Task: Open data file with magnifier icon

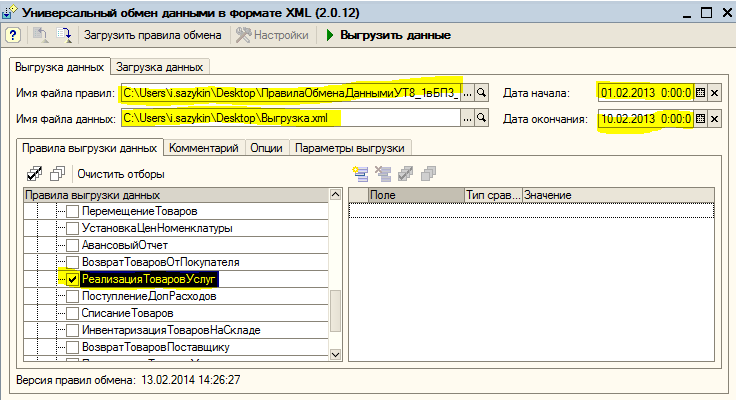Action: (481, 118)
